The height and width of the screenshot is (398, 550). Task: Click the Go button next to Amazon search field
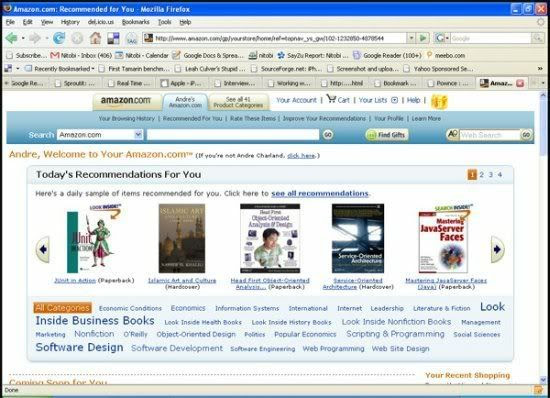[x=328, y=135]
